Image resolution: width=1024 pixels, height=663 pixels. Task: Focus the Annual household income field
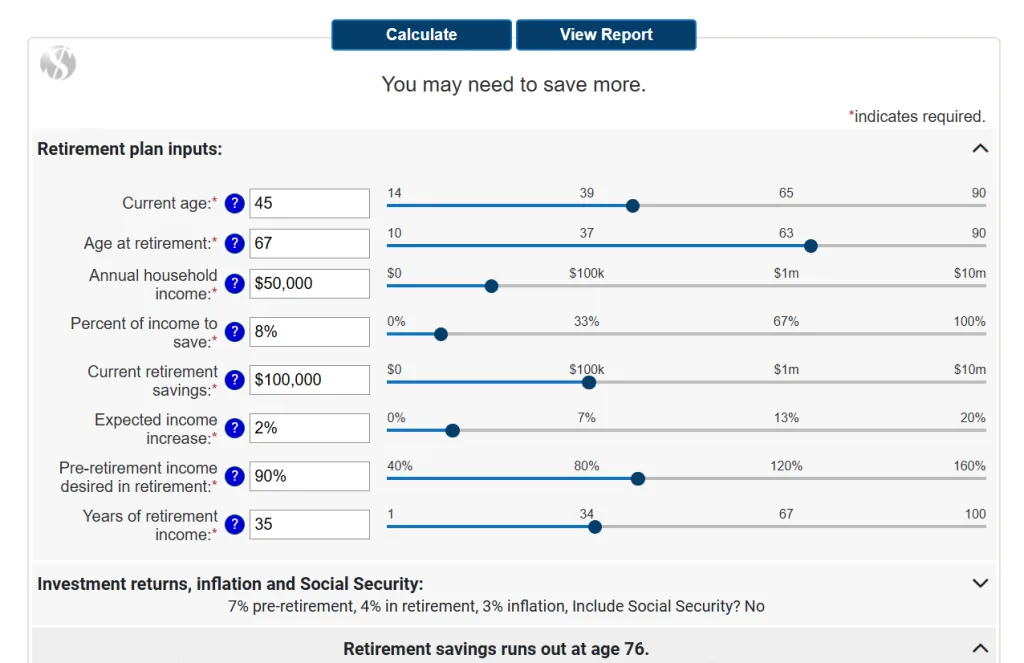309,284
